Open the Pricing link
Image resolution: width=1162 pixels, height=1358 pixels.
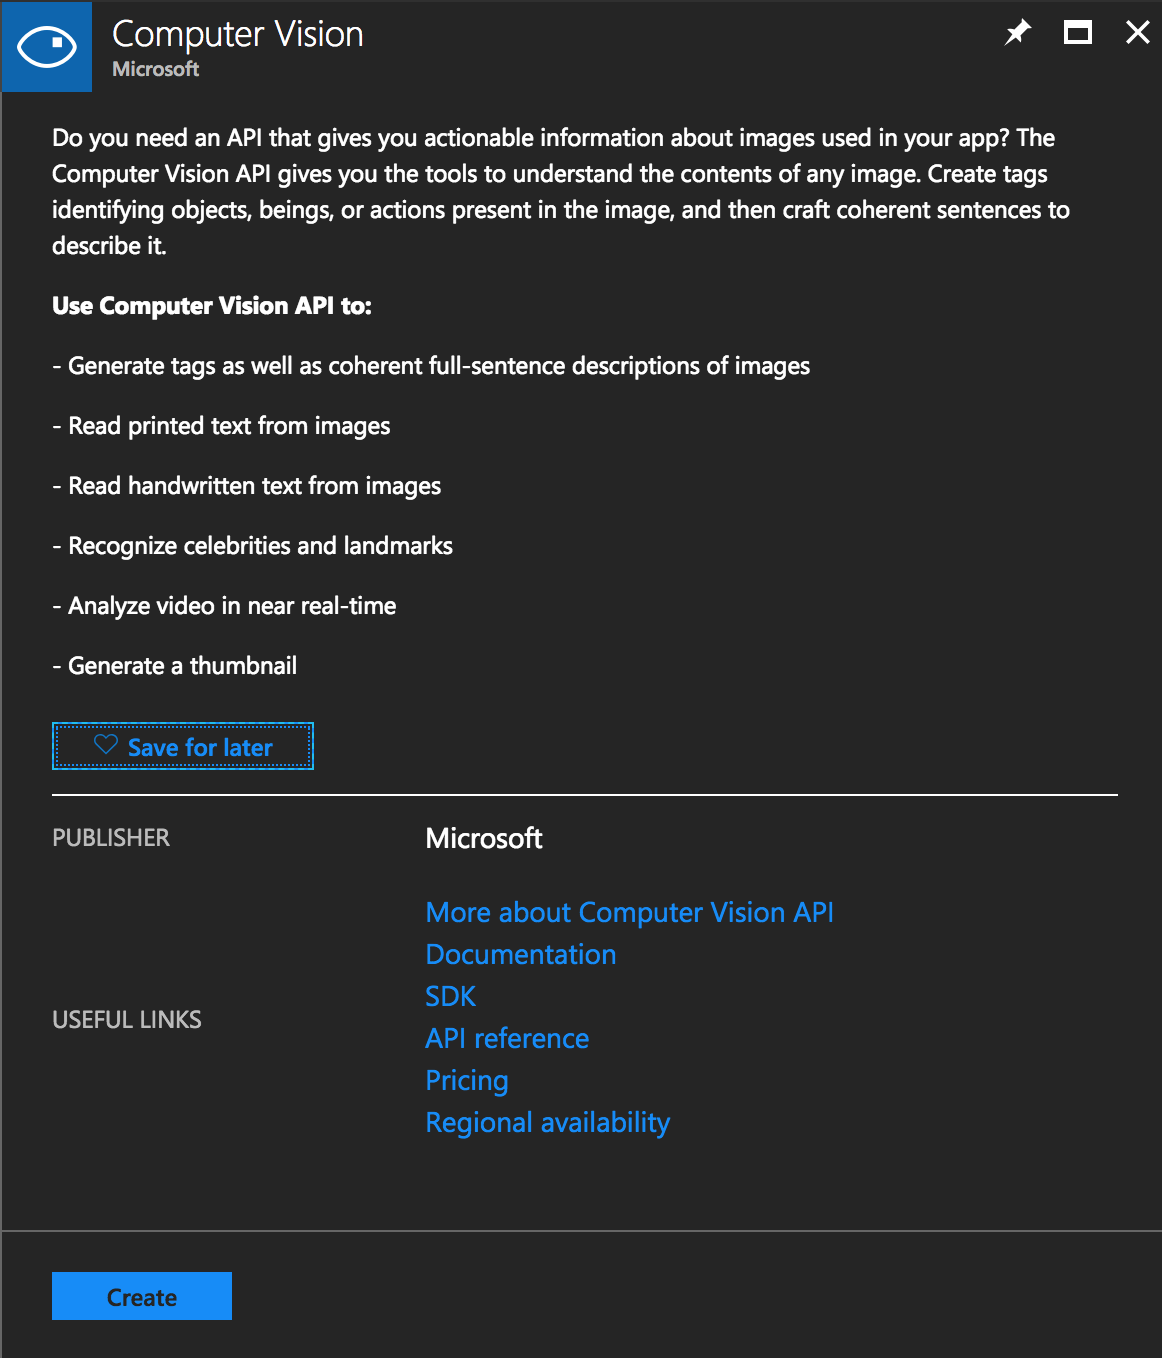[x=467, y=1081]
